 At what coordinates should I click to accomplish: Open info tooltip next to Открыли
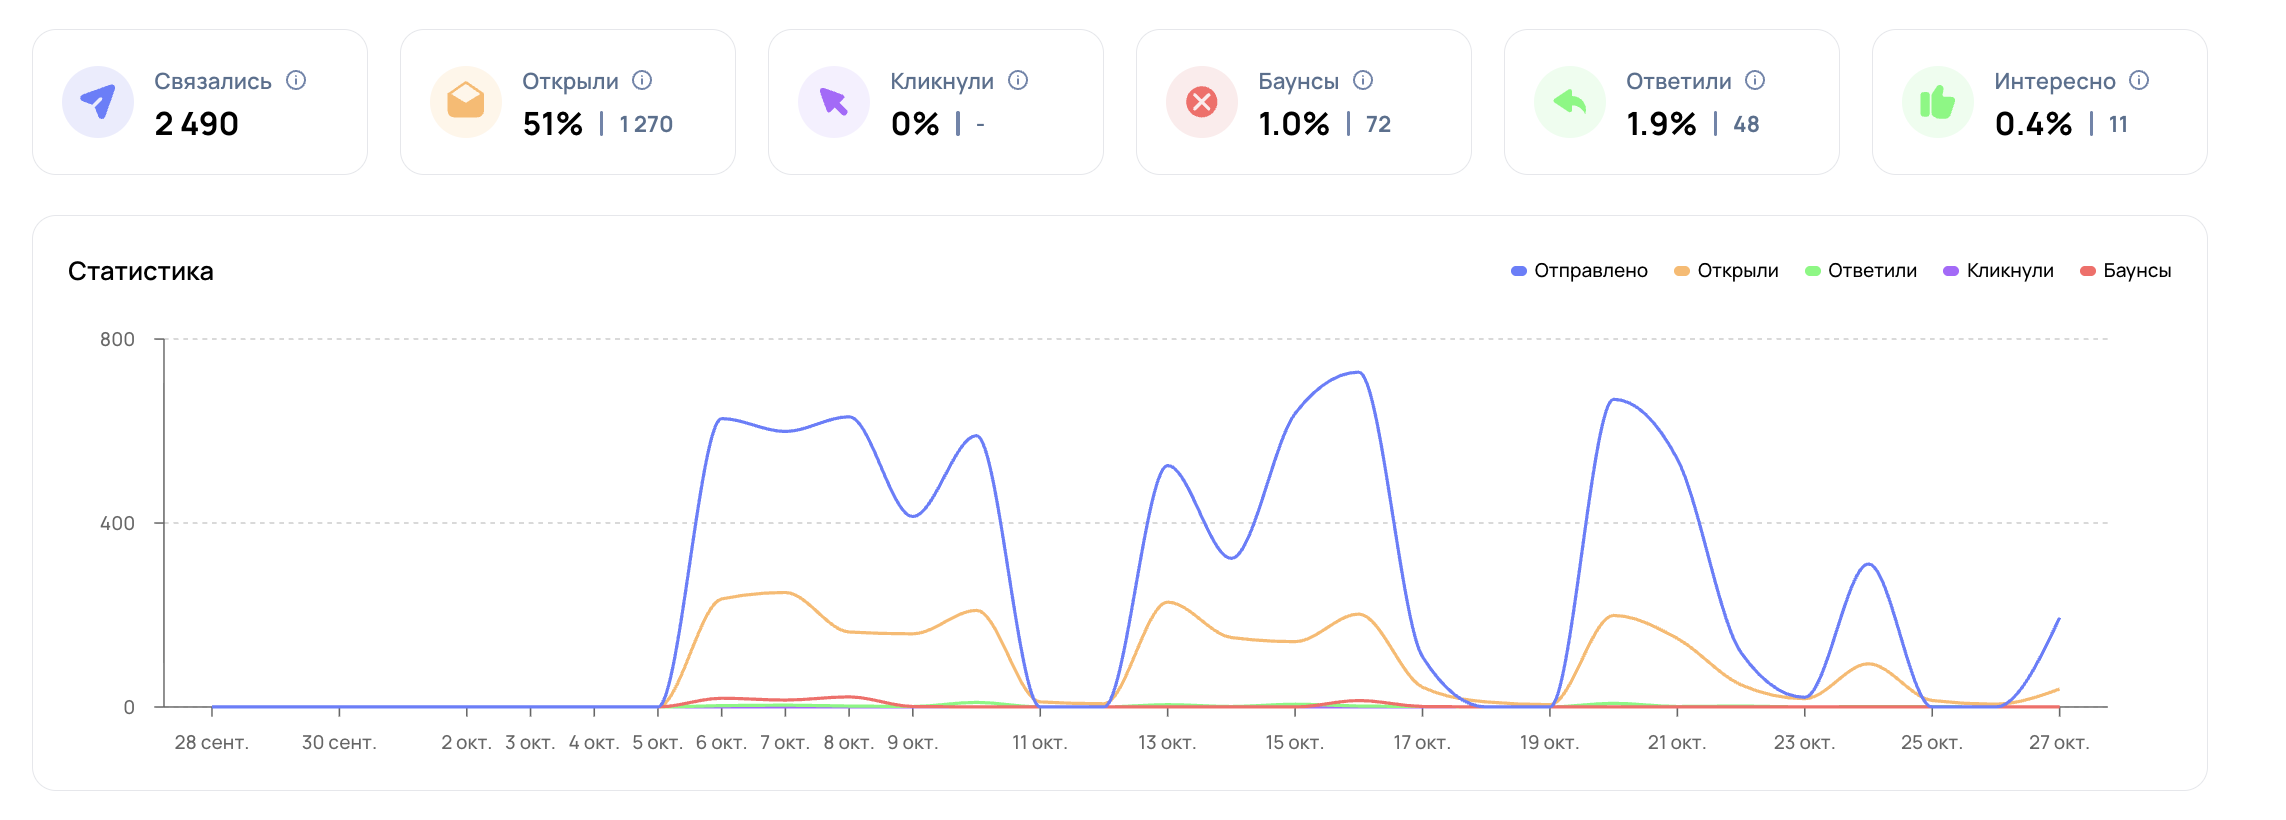click(643, 80)
